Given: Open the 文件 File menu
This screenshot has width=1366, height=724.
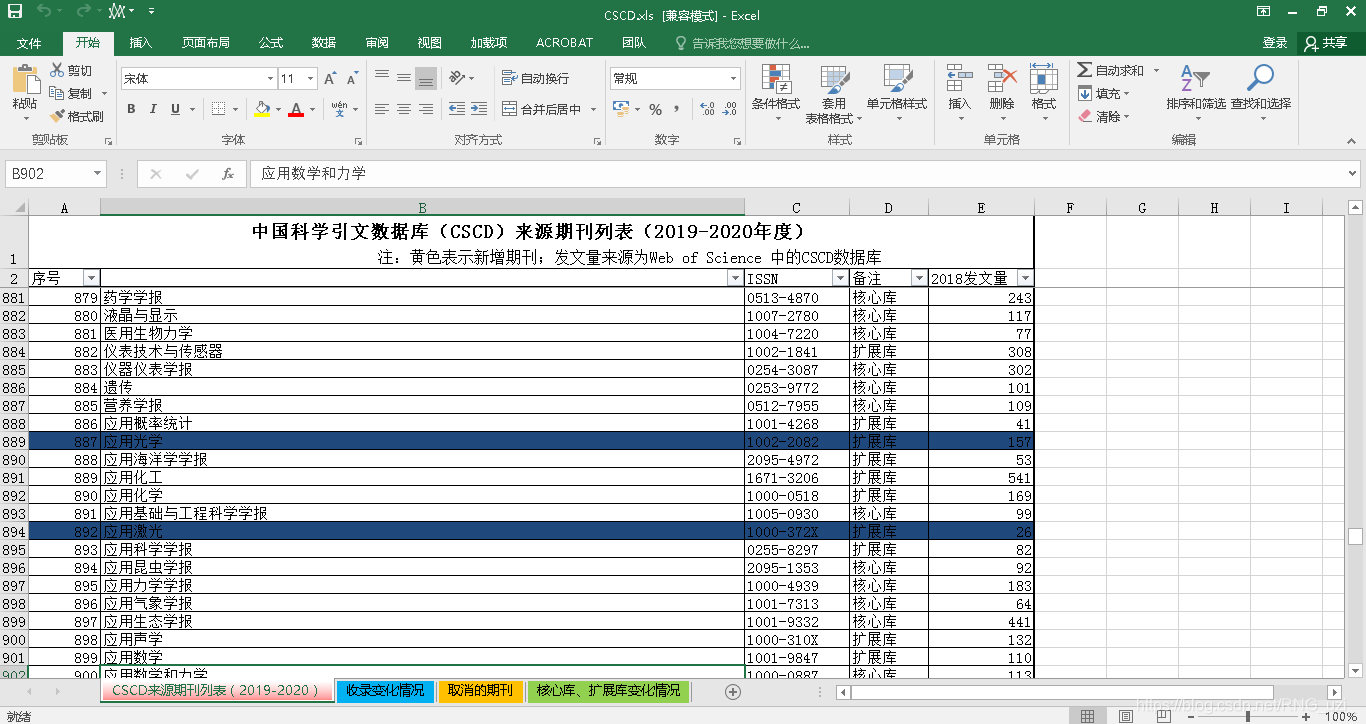Looking at the screenshot, I should tap(29, 43).
